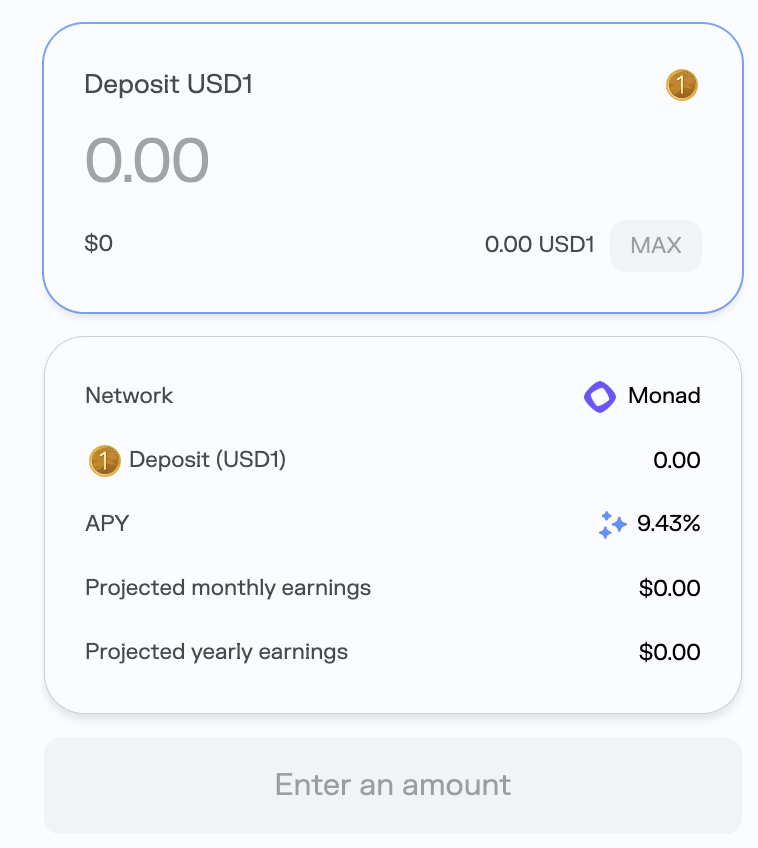Click the USD1 coin icon in deposit header

(681, 86)
